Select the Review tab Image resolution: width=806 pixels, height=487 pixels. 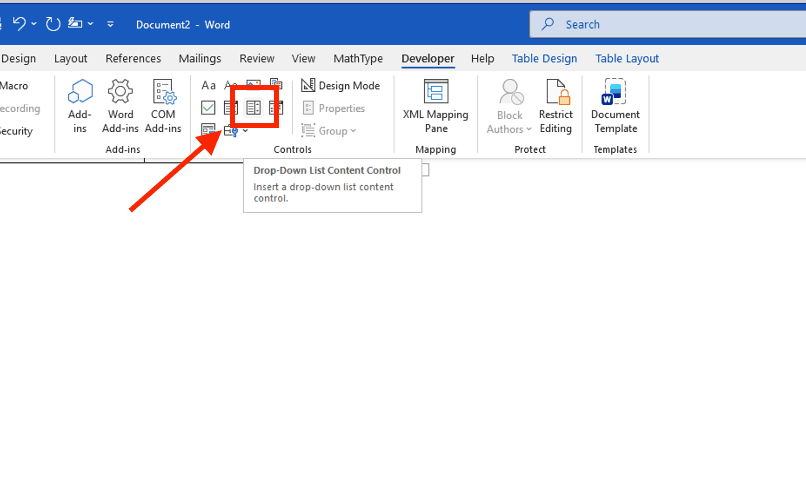(257, 59)
